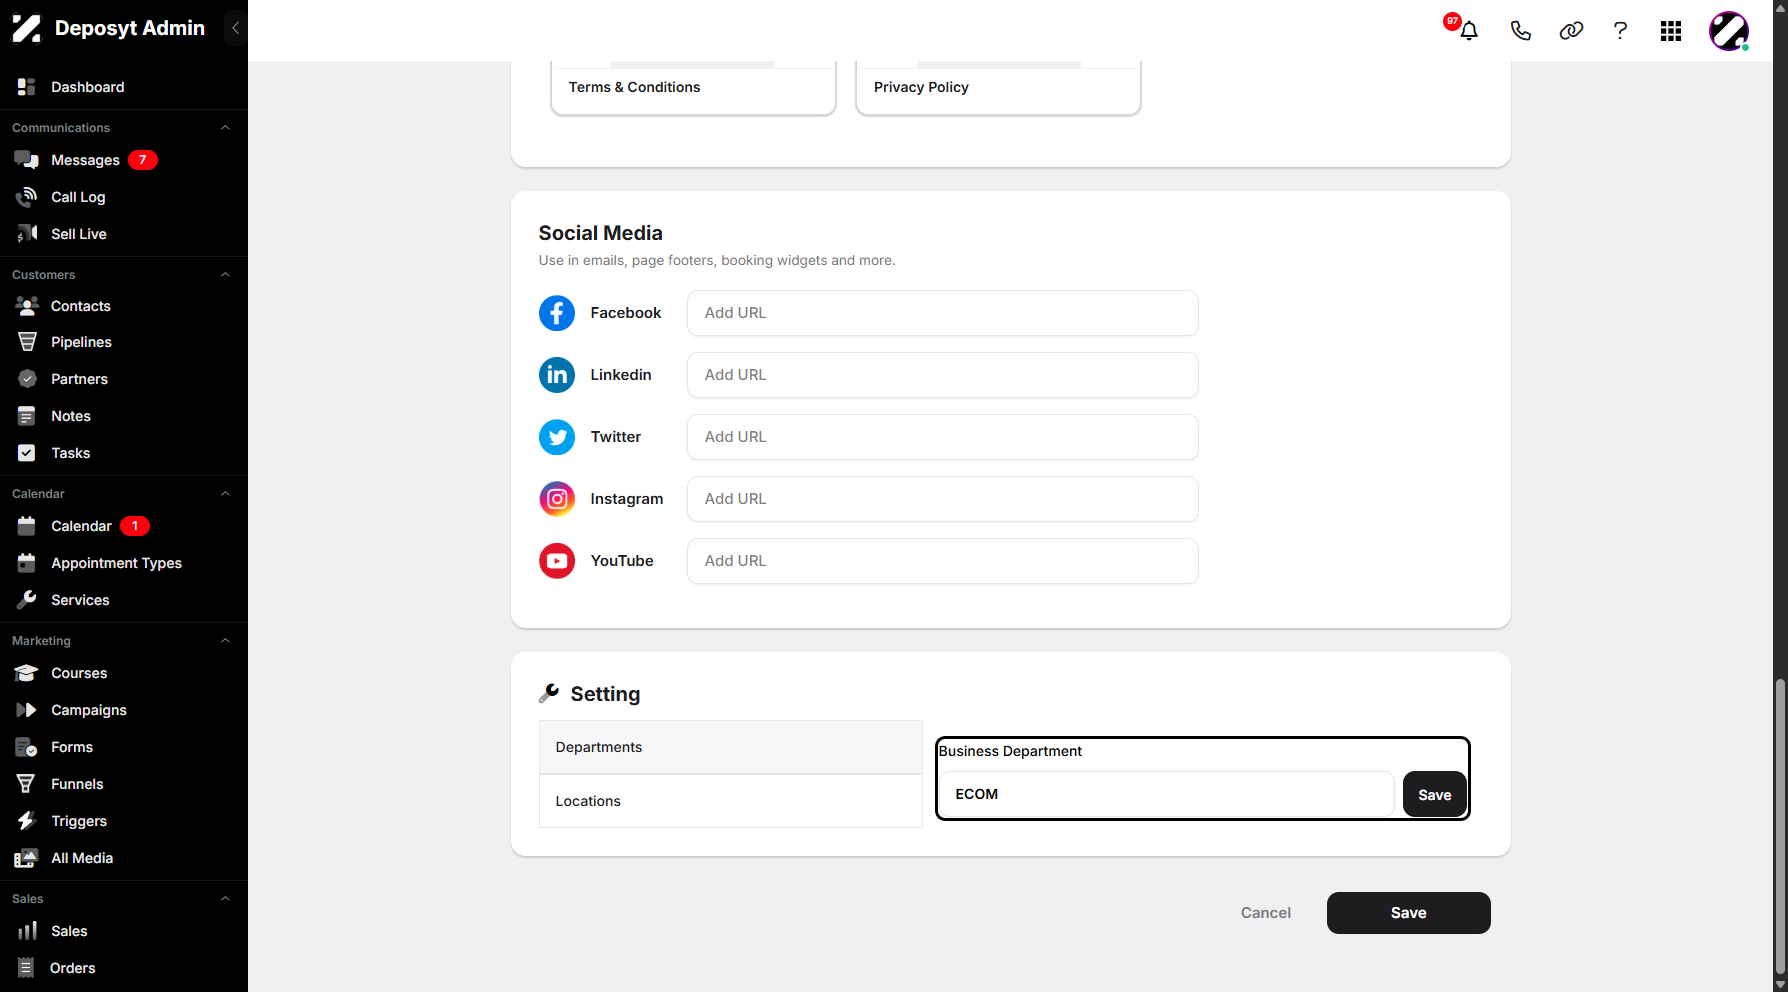This screenshot has width=1788, height=992.
Task: Click the Twitter URL field
Action: tap(943, 437)
